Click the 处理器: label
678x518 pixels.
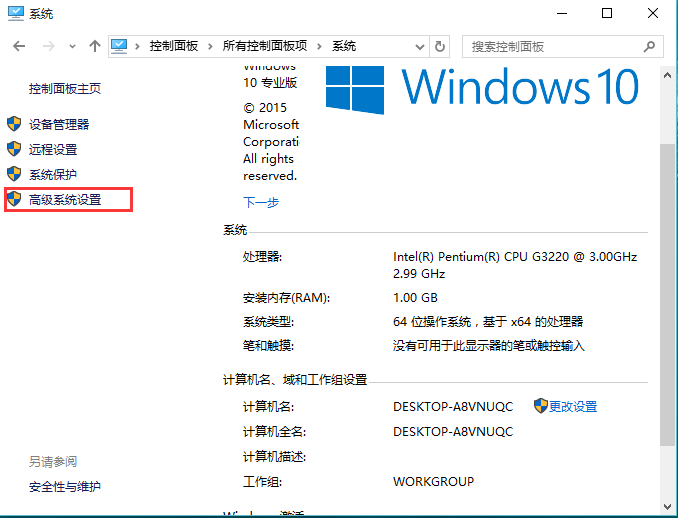(262, 257)
